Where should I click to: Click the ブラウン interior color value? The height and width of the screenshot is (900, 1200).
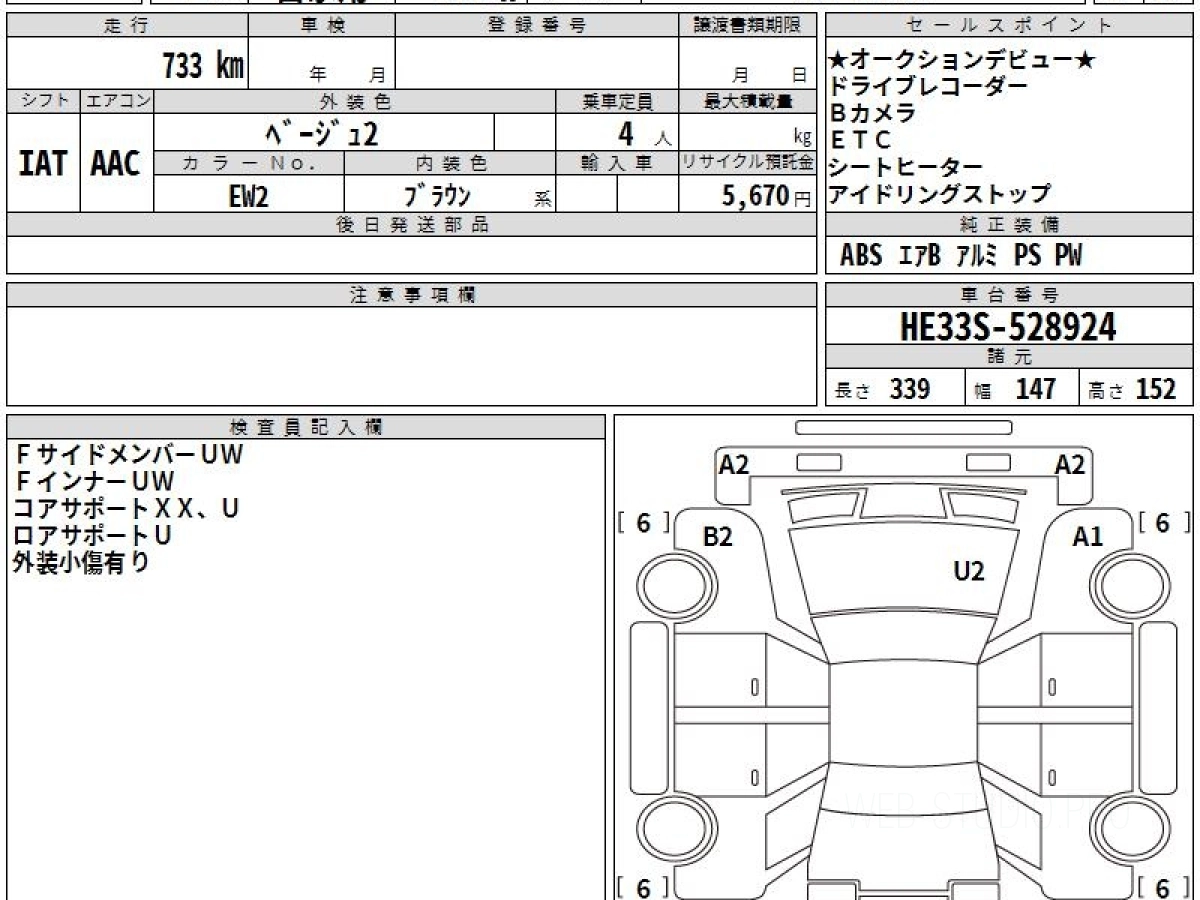click(x=437, y=195)
